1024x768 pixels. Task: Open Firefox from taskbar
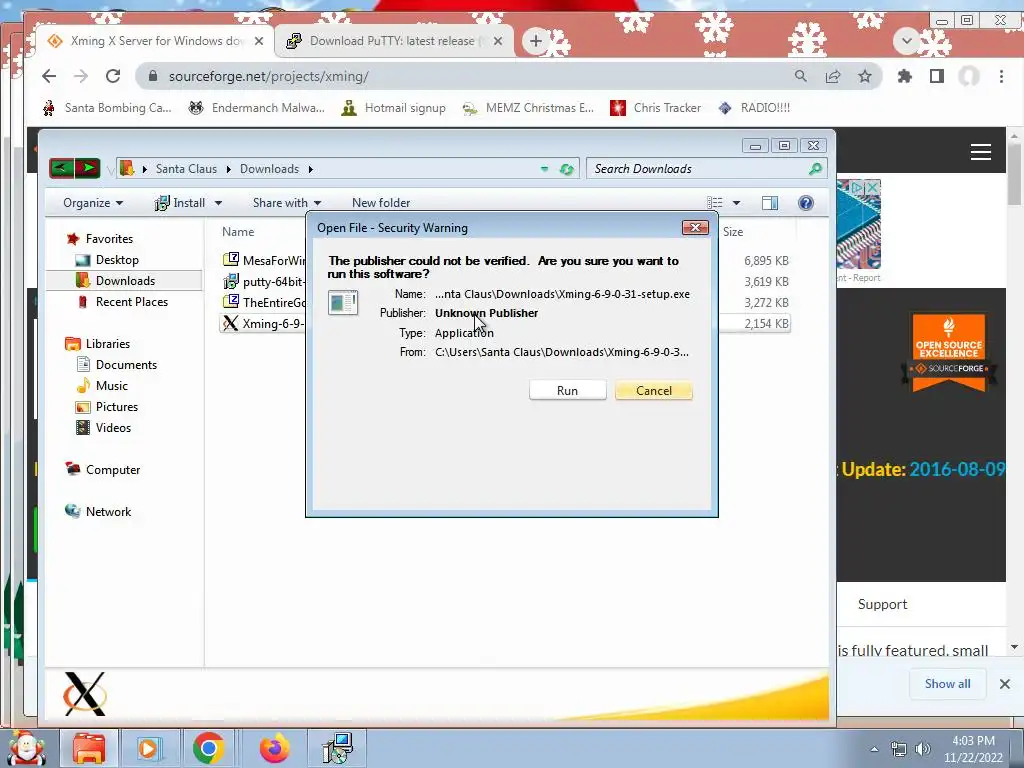tap(274, 748)
